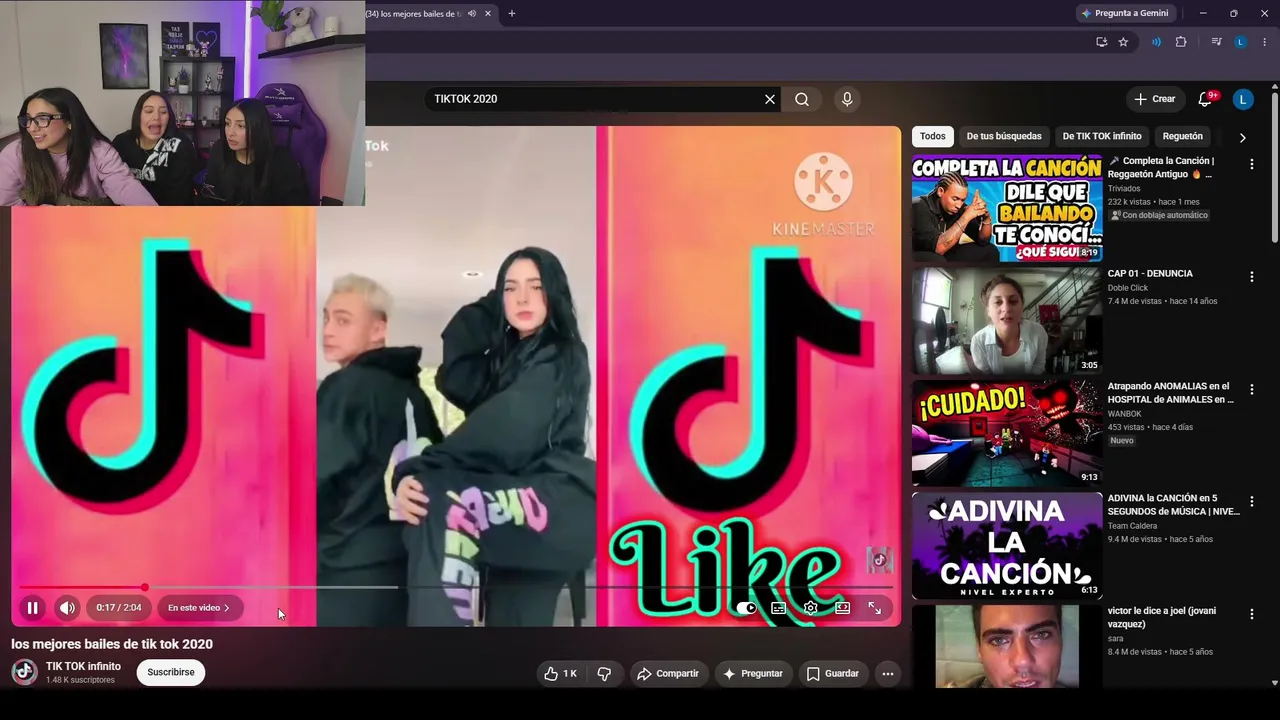
Task: Open 'Atrapando ANOMALIAS en el HOSPITAL' title
Action: pos(1171,393)
